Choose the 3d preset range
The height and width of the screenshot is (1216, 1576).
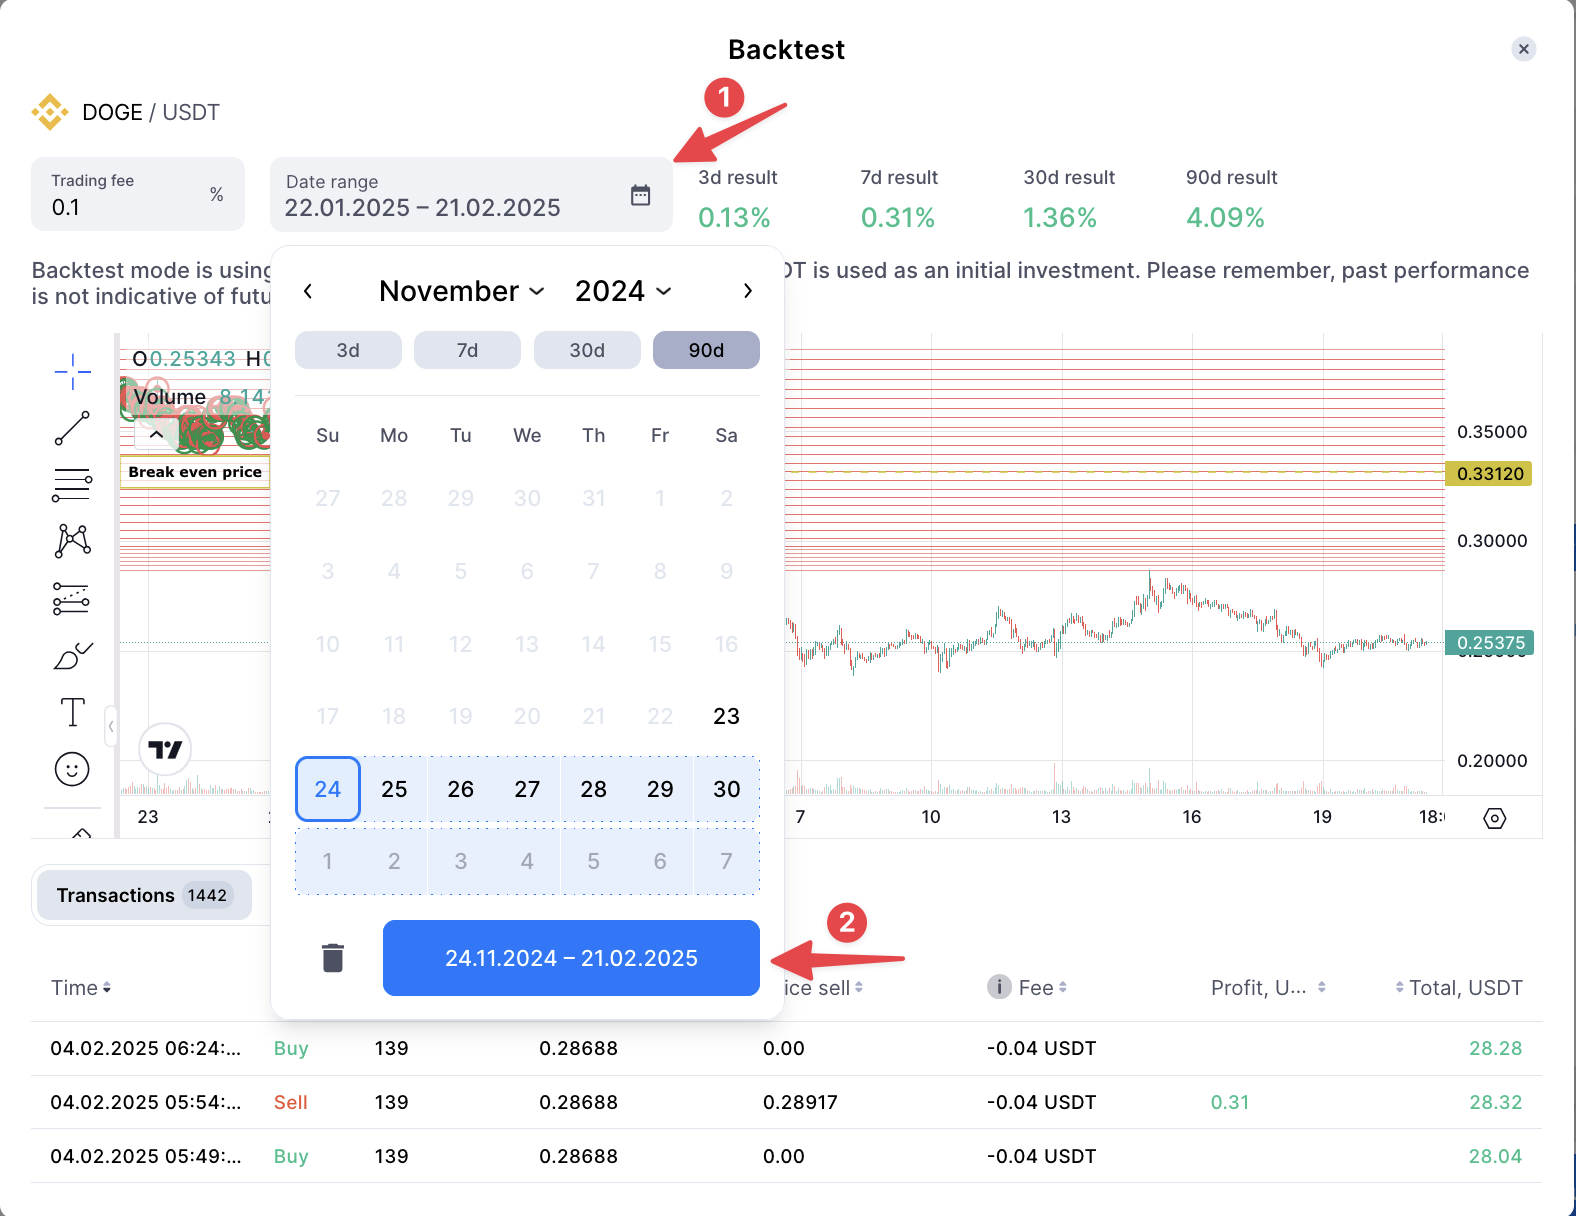coord(348,350)
